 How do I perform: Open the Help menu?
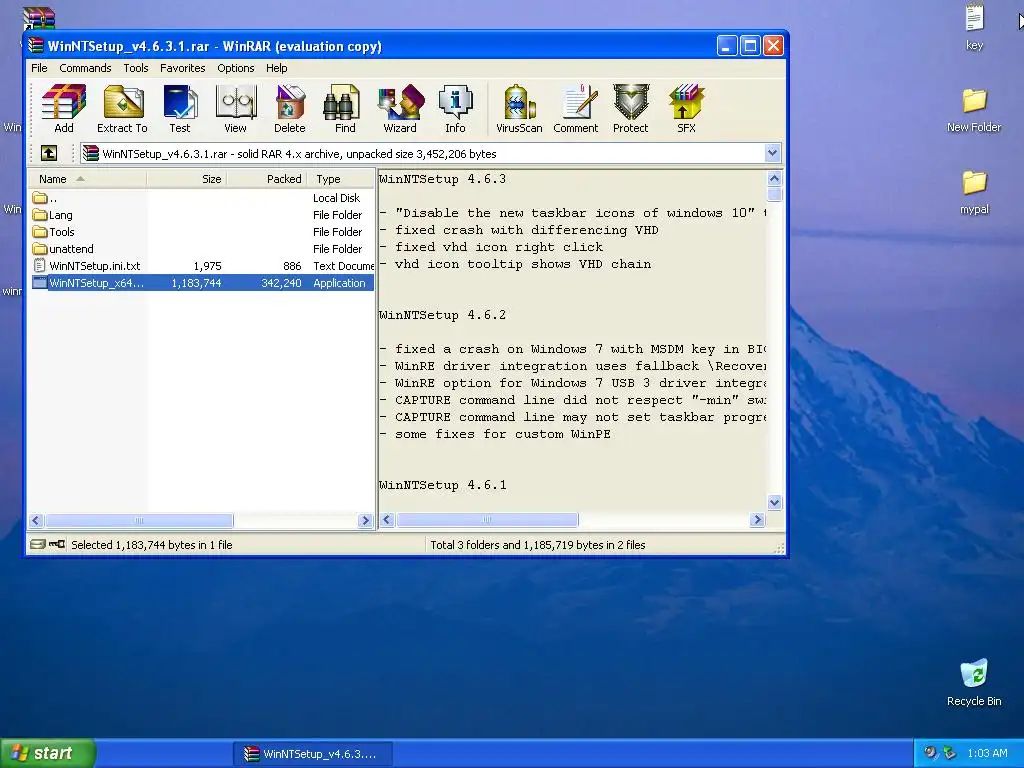276,68
